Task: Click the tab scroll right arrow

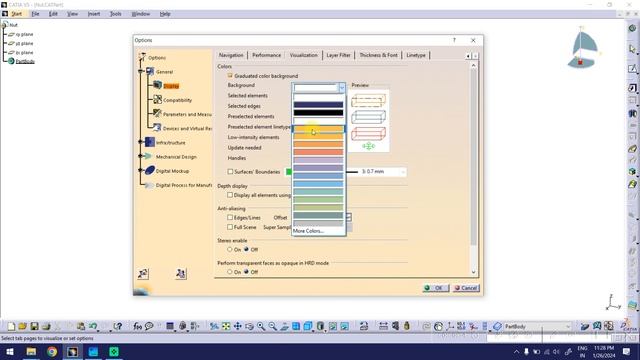Action: click(x=475, y=56)
